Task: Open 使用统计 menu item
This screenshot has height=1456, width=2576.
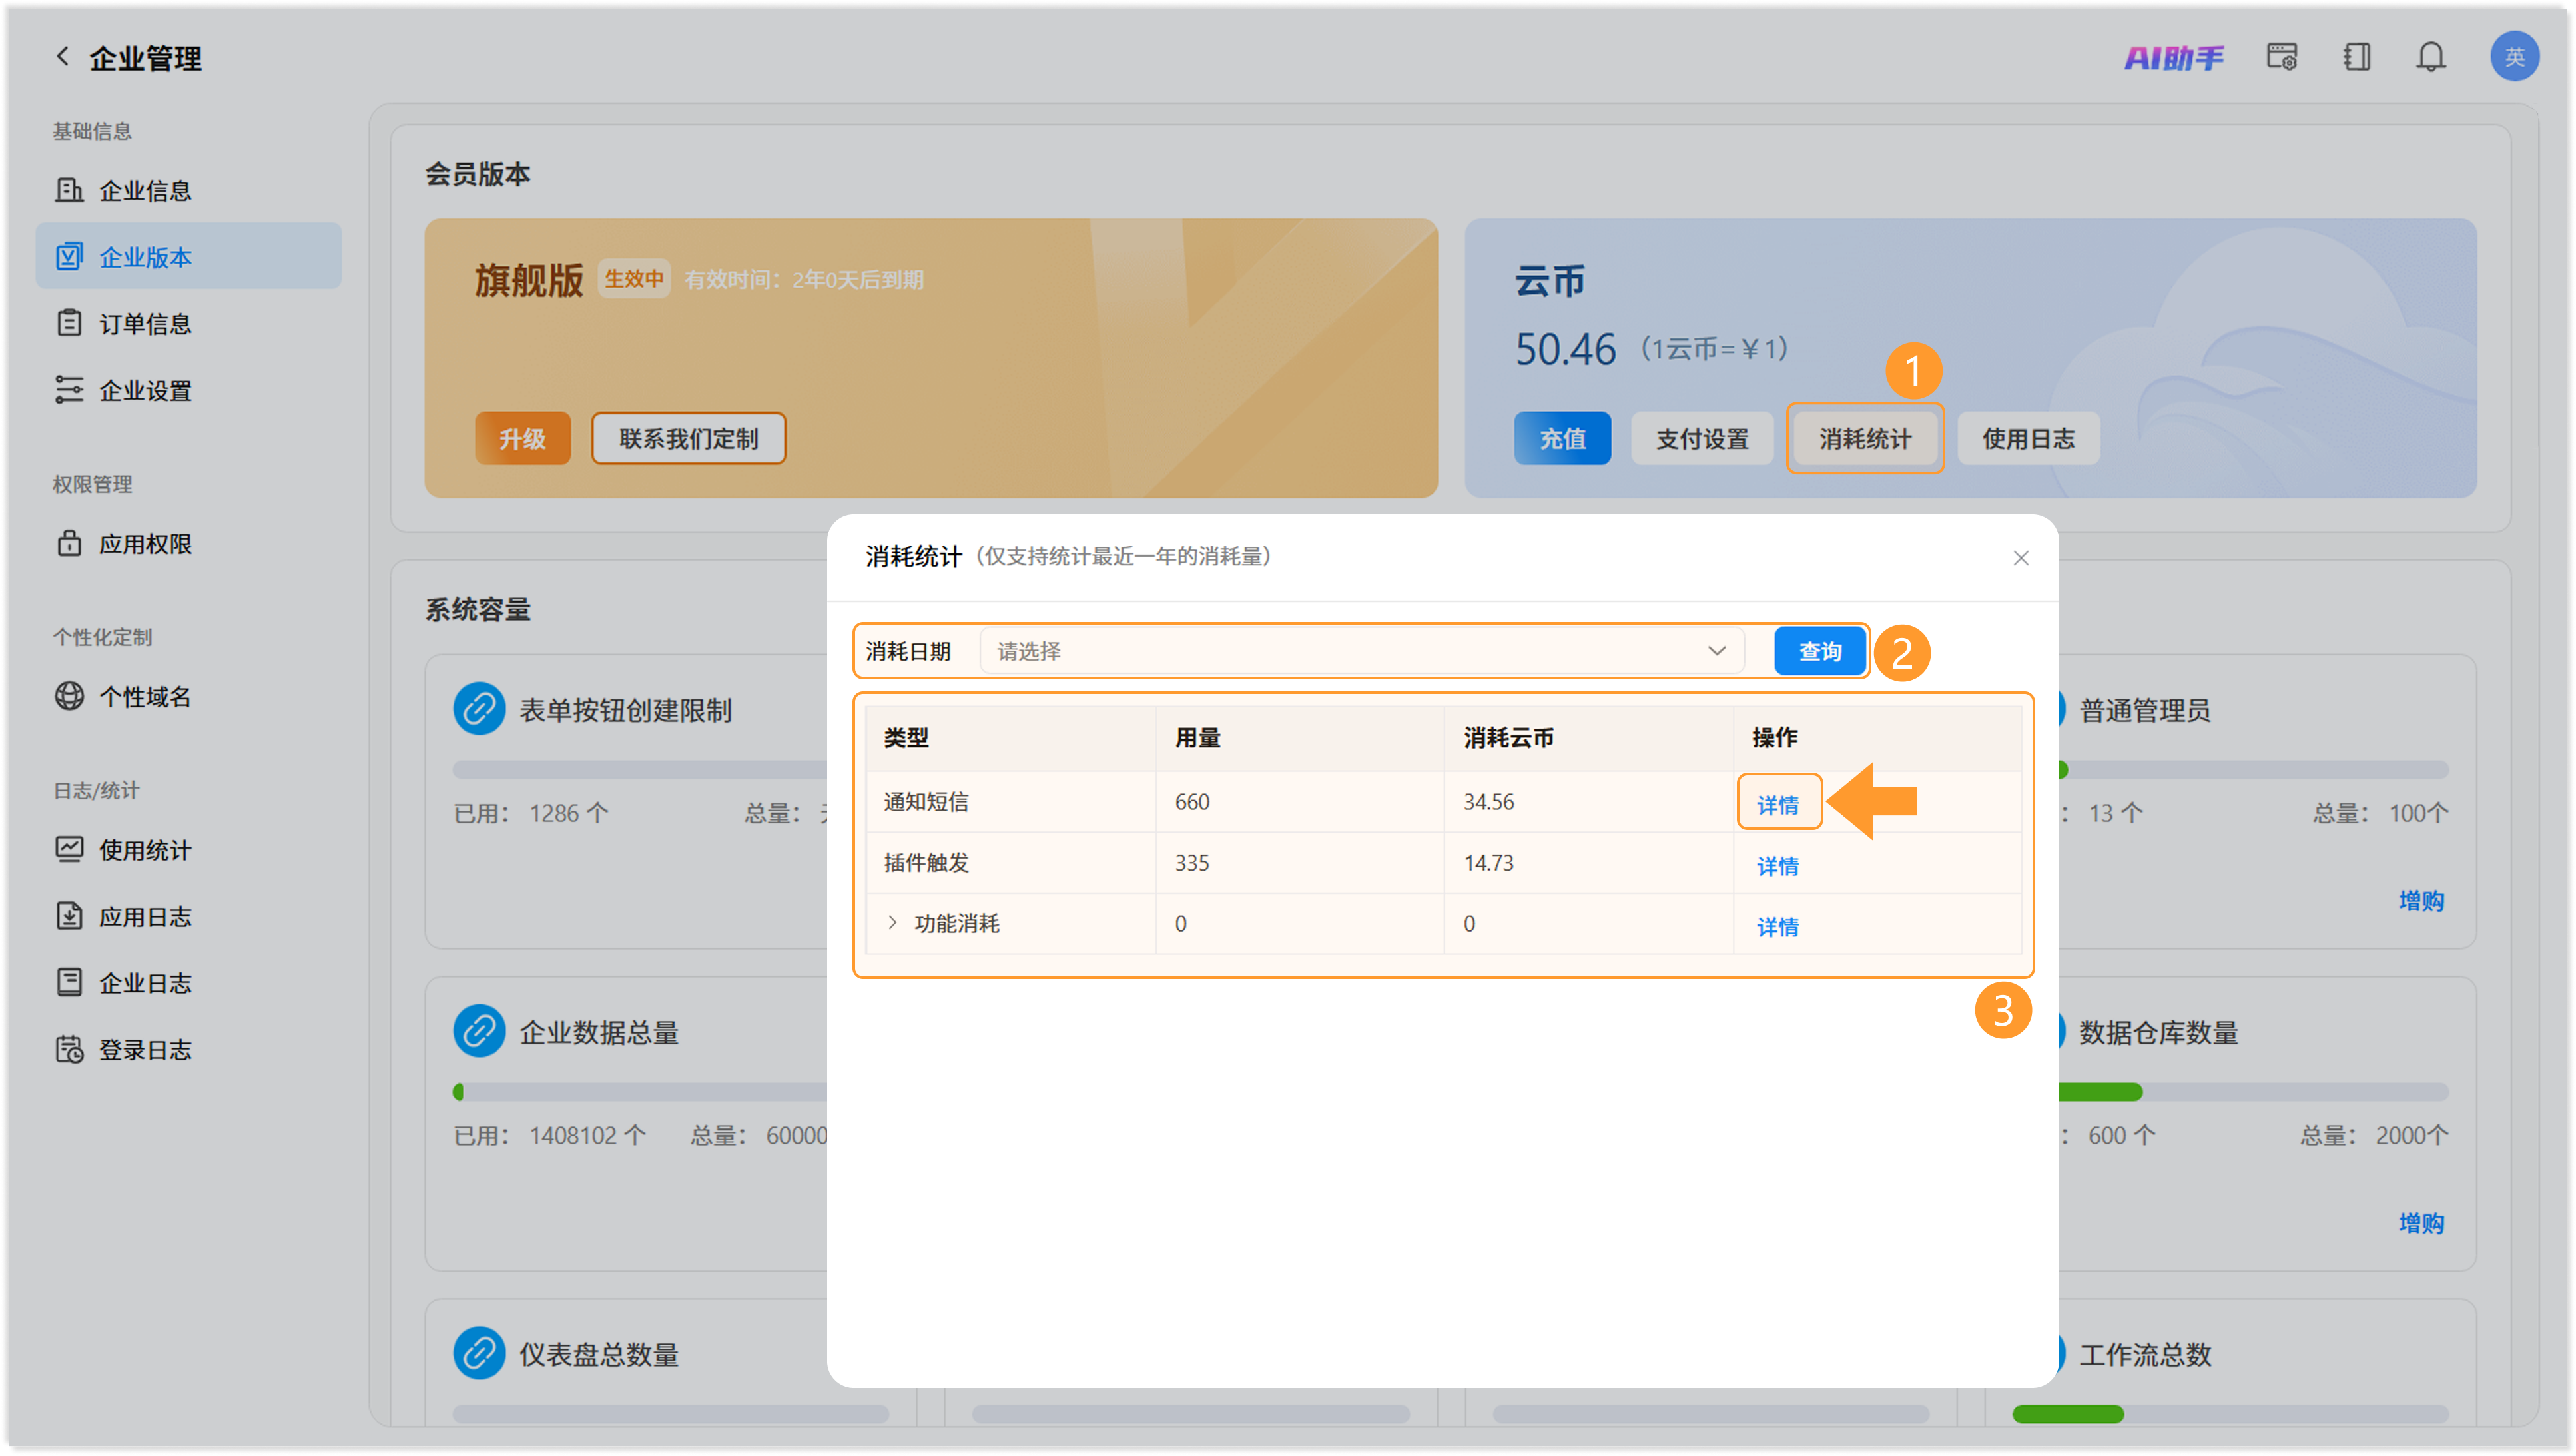Action: (188, 849)
